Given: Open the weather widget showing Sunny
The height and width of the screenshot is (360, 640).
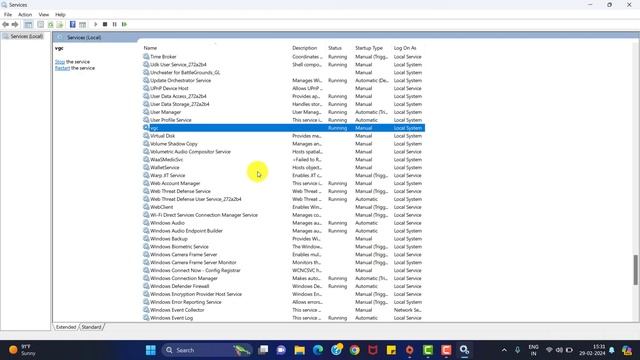Looking at the screenshot, I should [x=22, y=350].
